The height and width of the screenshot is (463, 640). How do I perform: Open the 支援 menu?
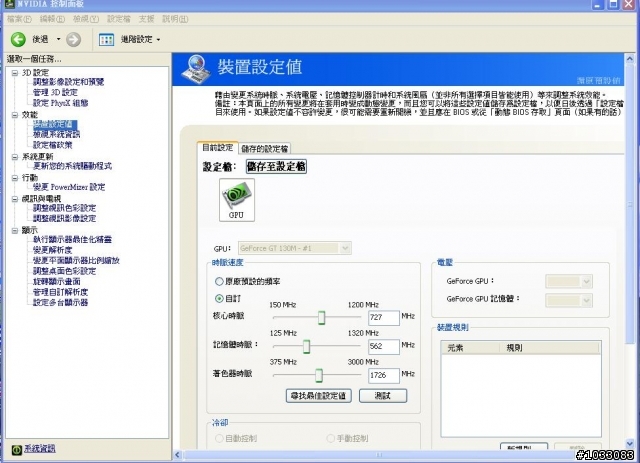coord(146,19)
